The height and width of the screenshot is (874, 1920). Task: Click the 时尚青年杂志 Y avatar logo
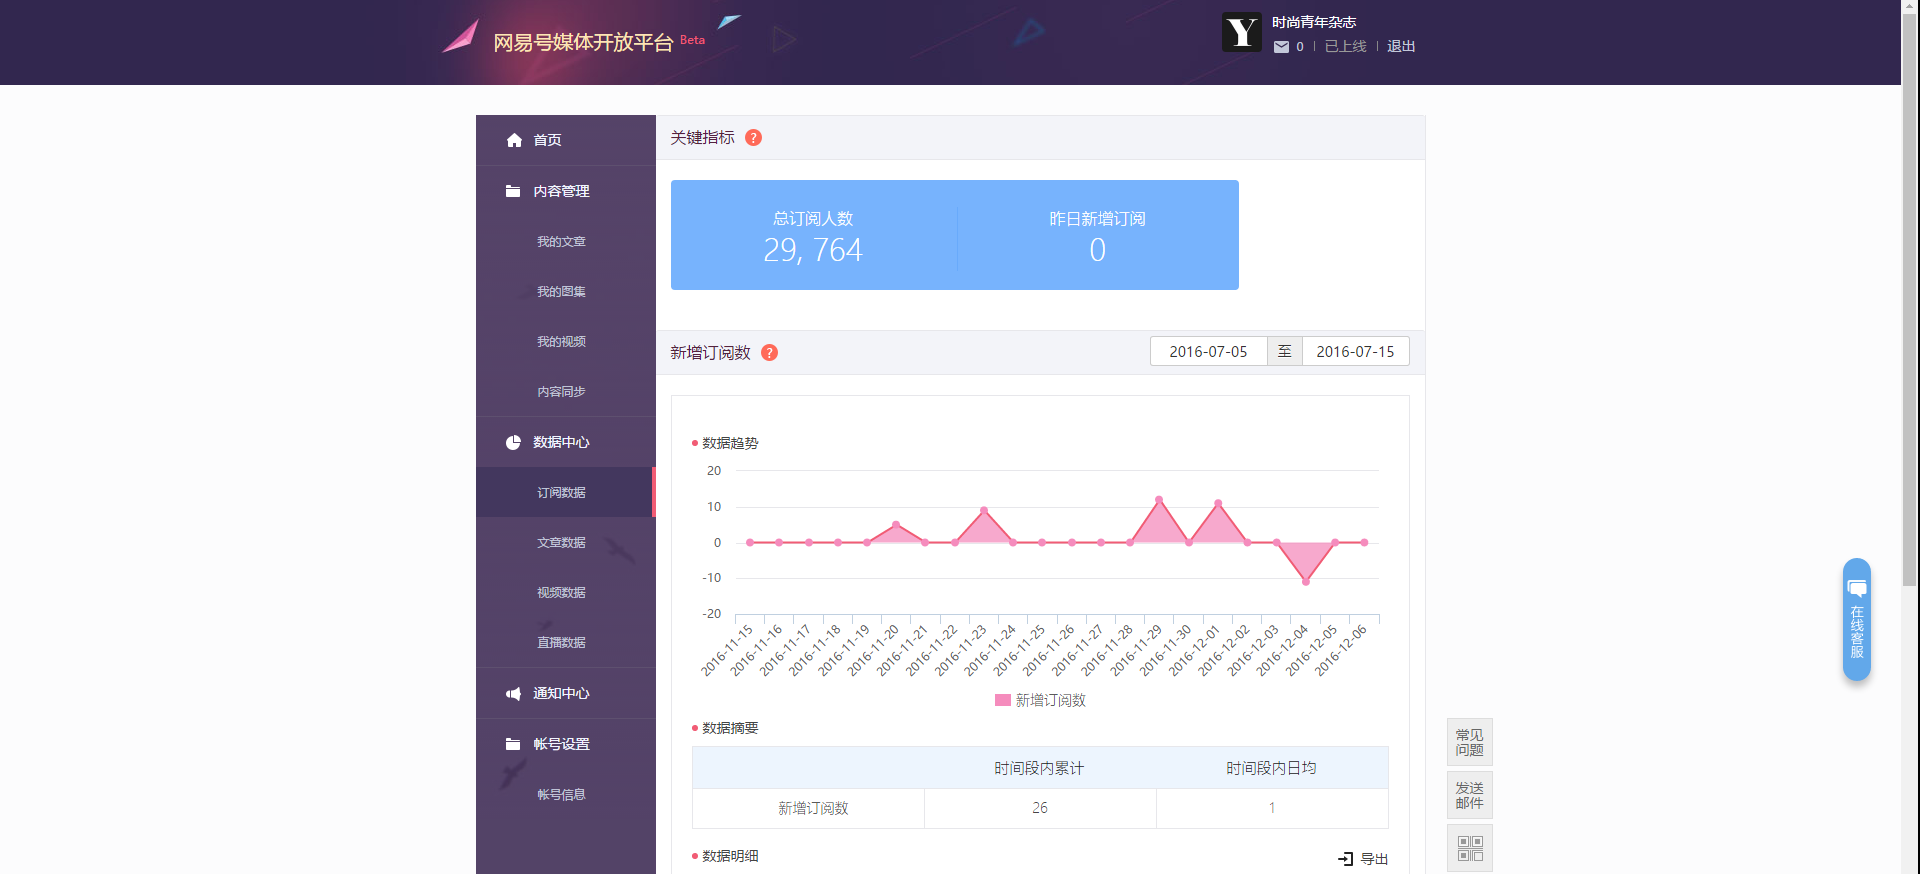tap(1241, 32)
